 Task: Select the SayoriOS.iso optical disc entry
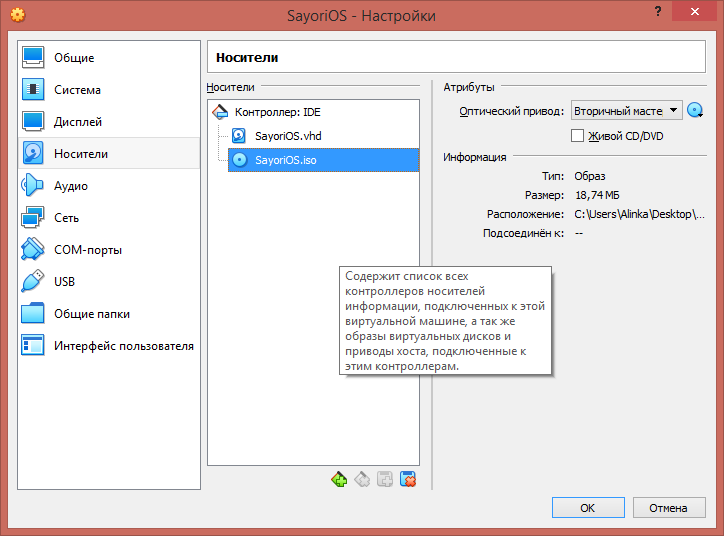323,160
